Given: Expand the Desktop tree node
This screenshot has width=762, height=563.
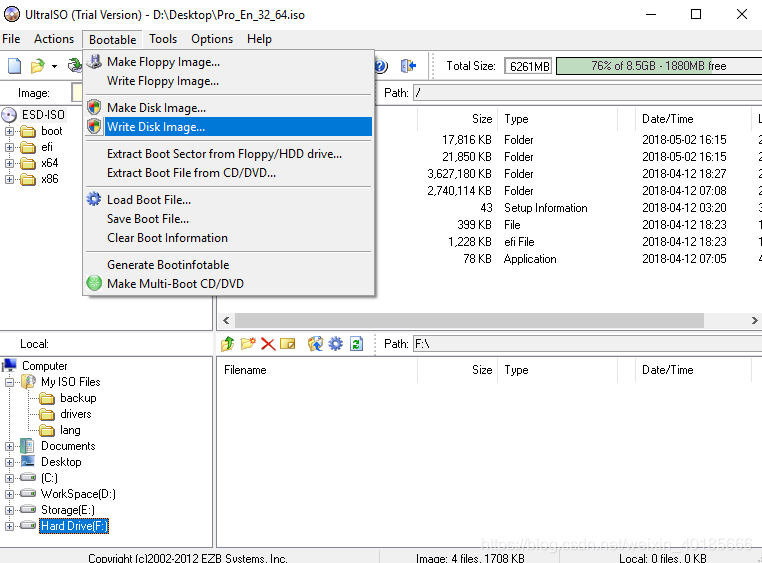Looking at the screenshot, I should [x=9, y=462].
